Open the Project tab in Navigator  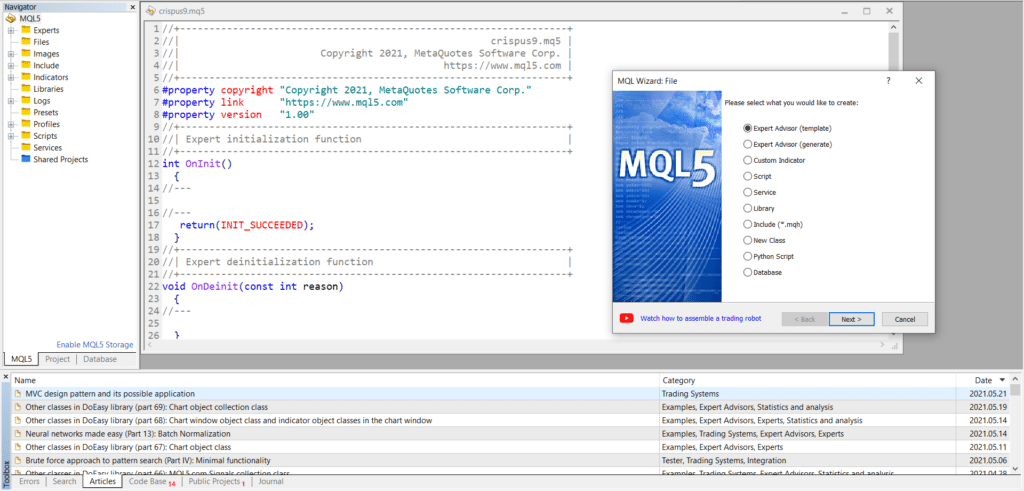[x=57, y=359]
